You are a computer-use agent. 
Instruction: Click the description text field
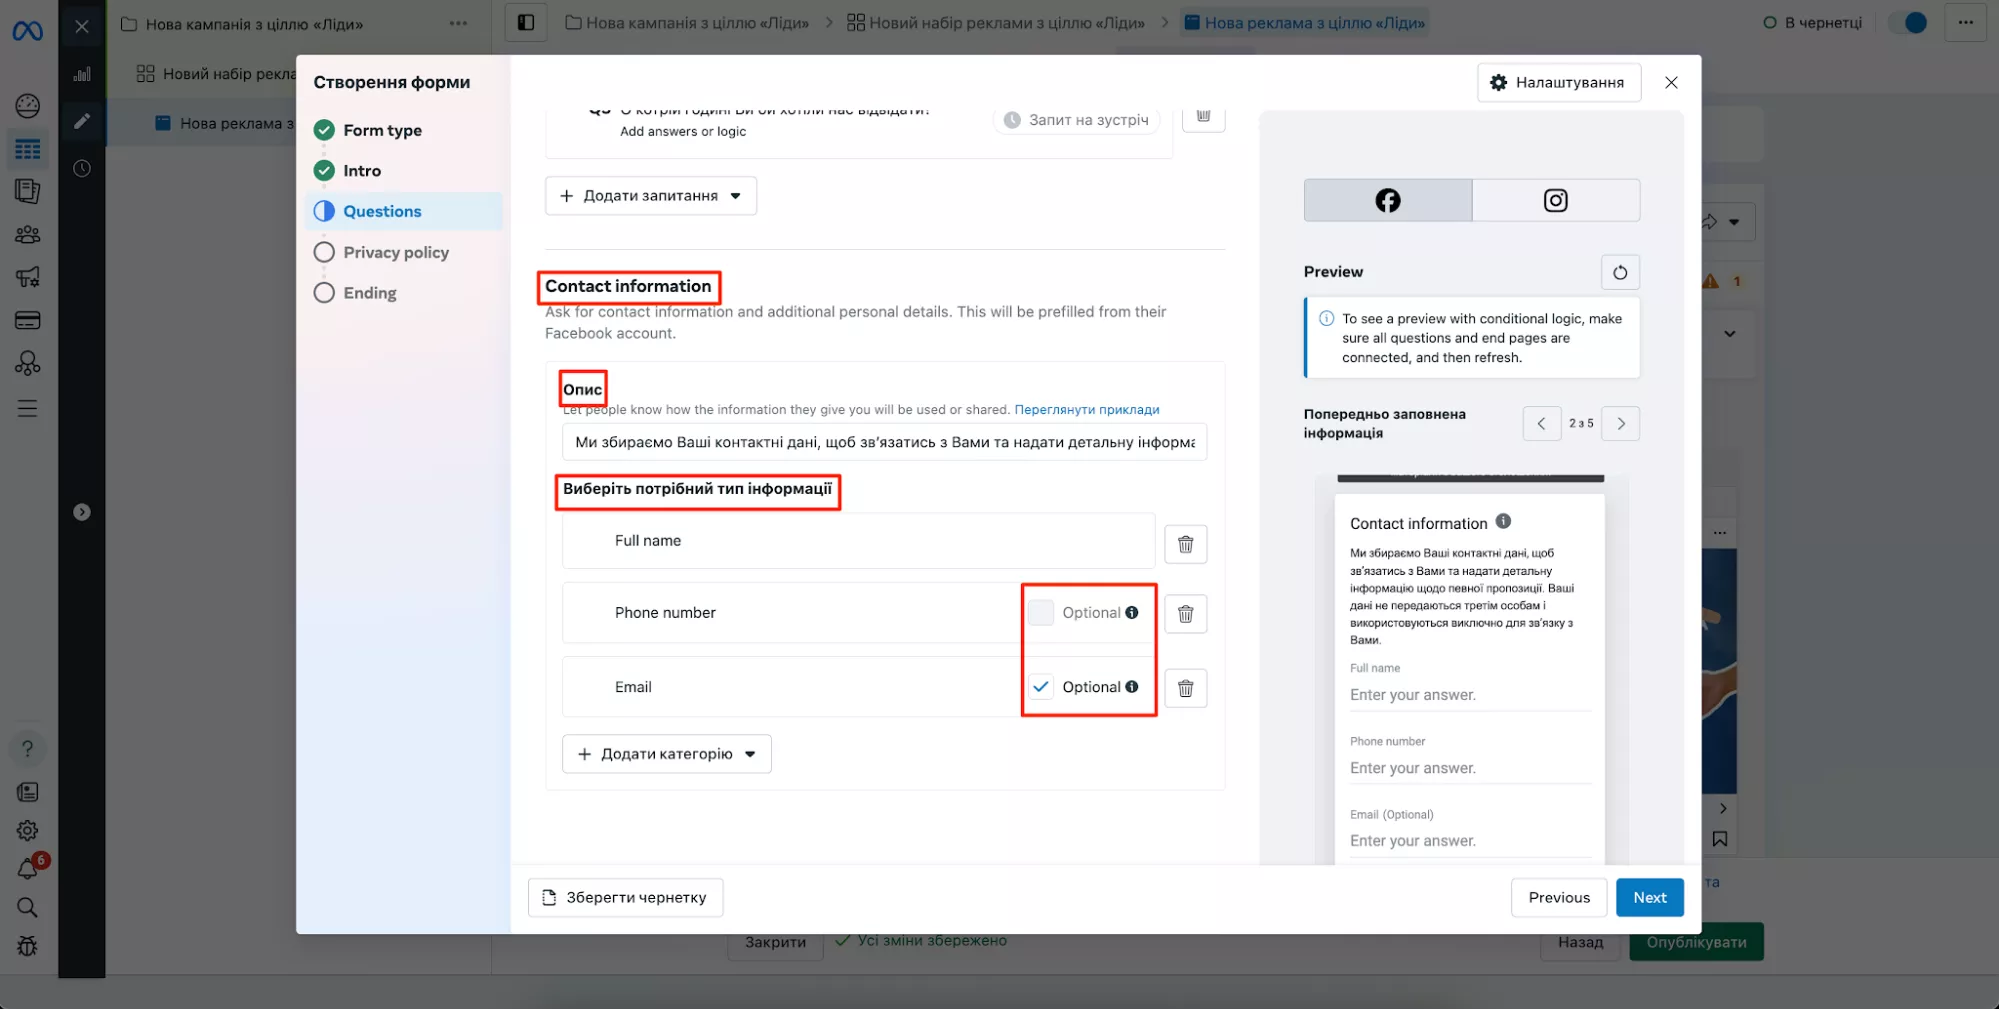[884, 442]
